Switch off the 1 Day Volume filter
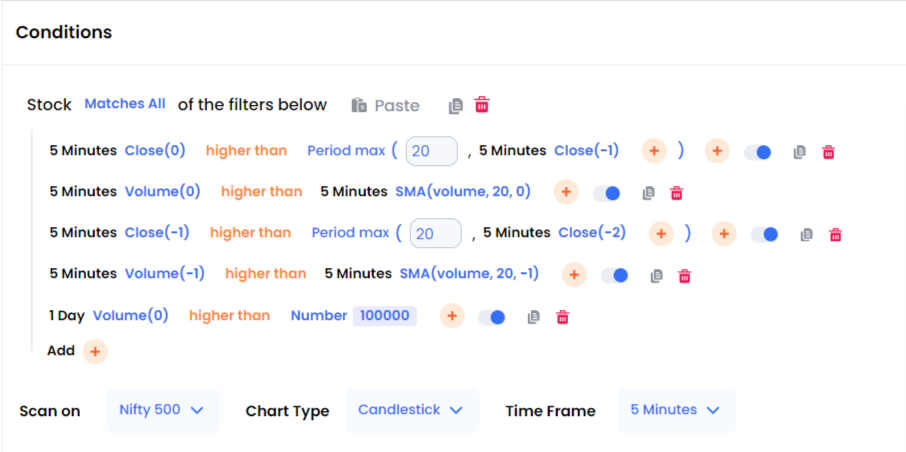This screenshot has width=906, height=452. [491, 317]
